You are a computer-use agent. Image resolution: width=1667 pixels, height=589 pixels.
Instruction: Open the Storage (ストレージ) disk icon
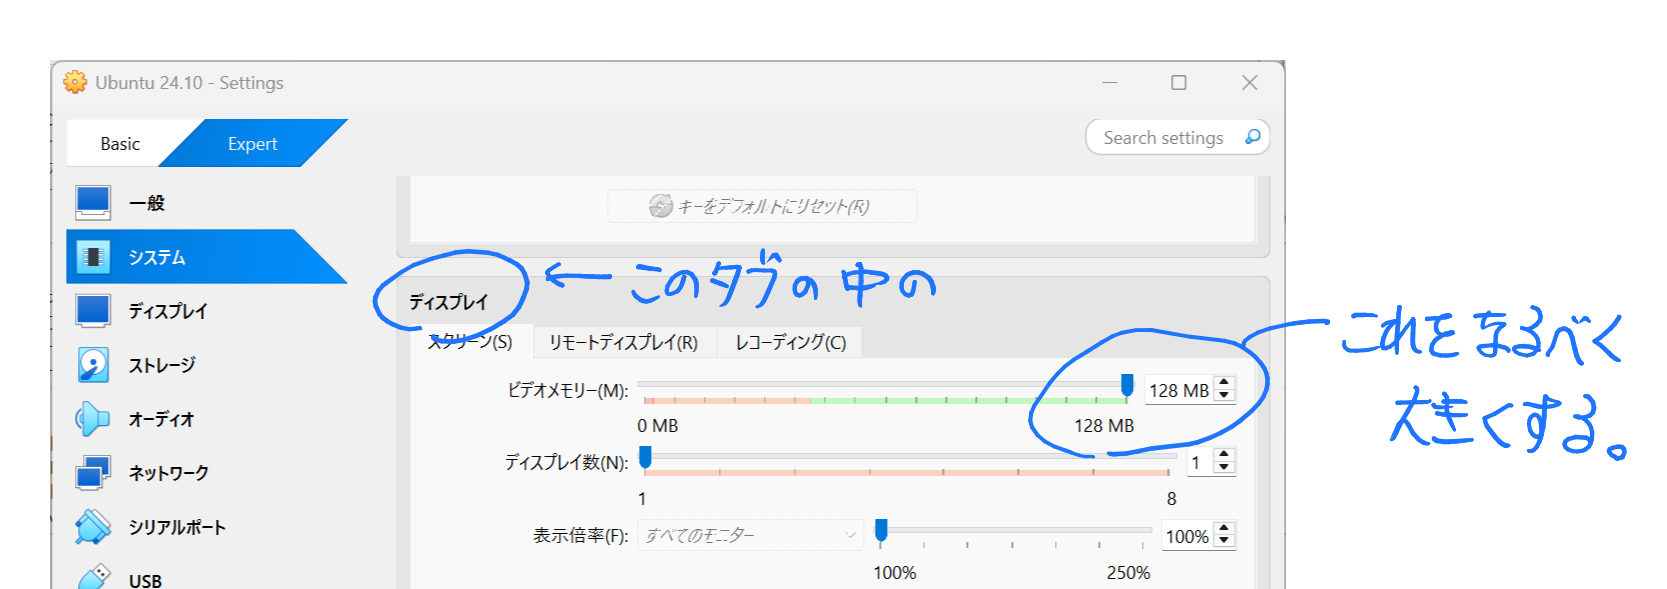[93, 365]
